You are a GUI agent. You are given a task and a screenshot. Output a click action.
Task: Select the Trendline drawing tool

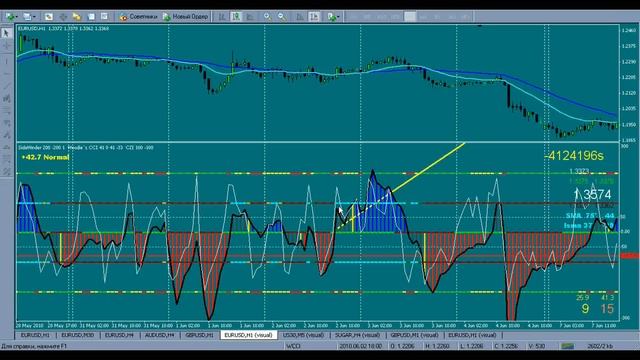pos(7,86)
